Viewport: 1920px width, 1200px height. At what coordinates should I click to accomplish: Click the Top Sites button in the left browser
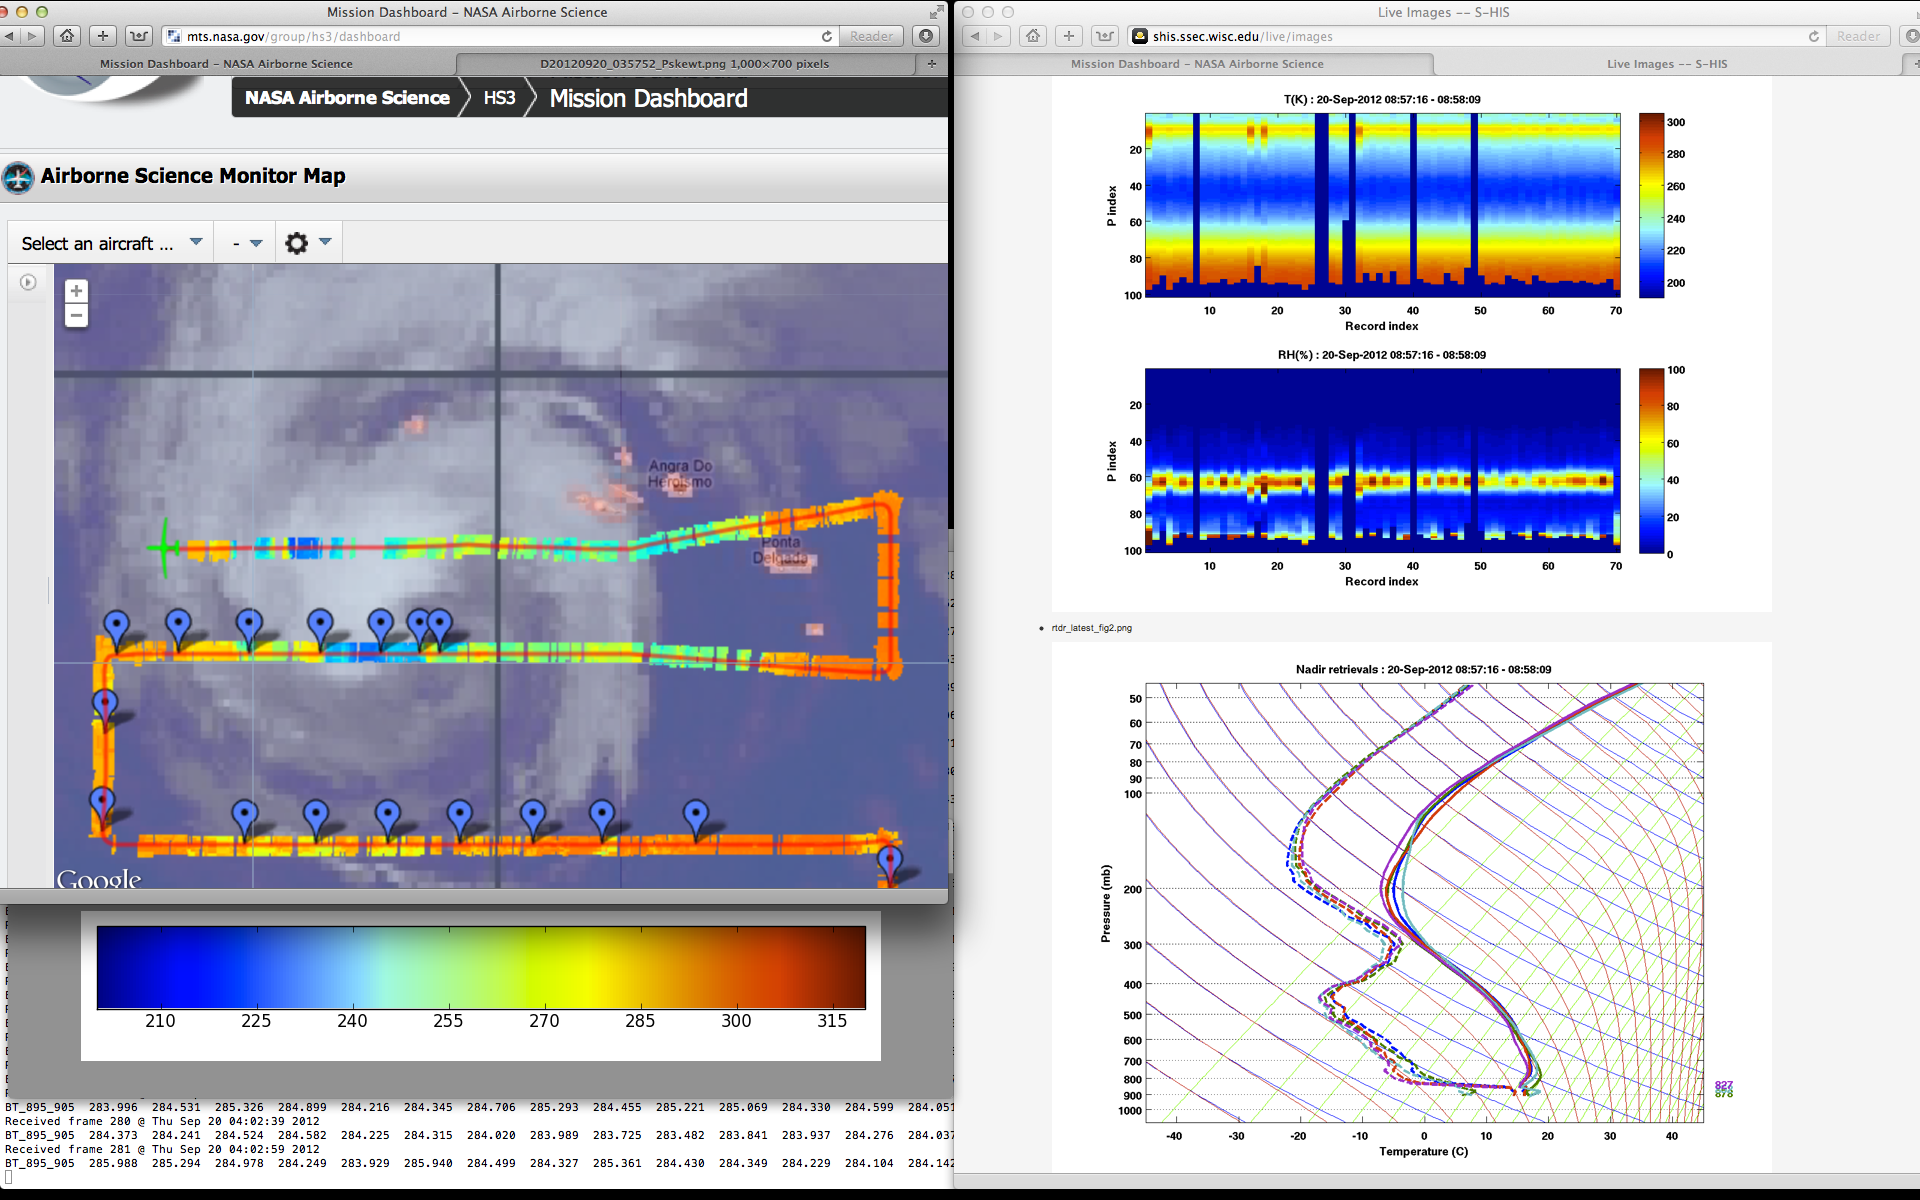pyautogui.click(x=139, y=36)
